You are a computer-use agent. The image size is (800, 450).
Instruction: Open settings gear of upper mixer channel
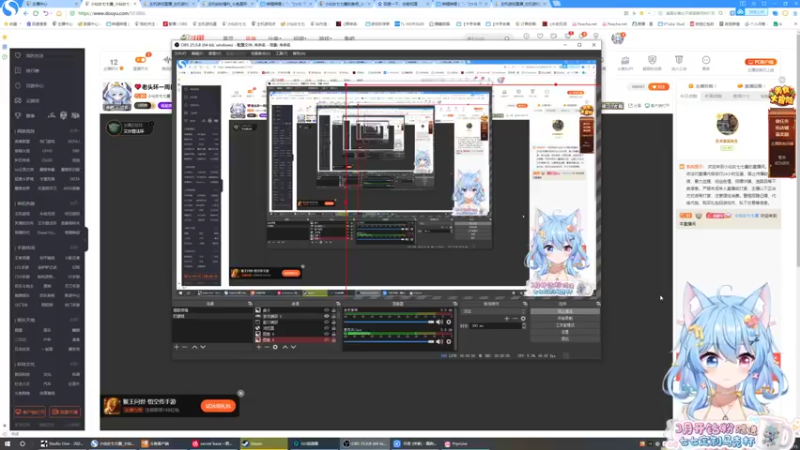pos(448,321)
